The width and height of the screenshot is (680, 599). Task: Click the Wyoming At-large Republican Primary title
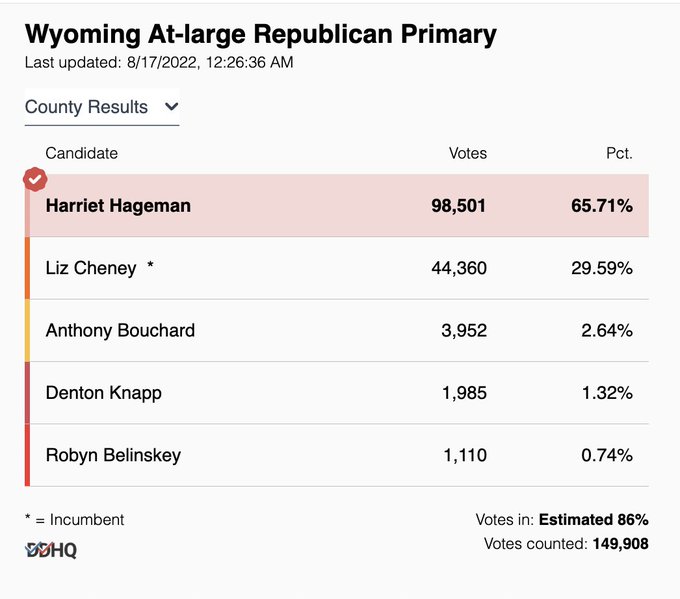click(x=260, y=35)
